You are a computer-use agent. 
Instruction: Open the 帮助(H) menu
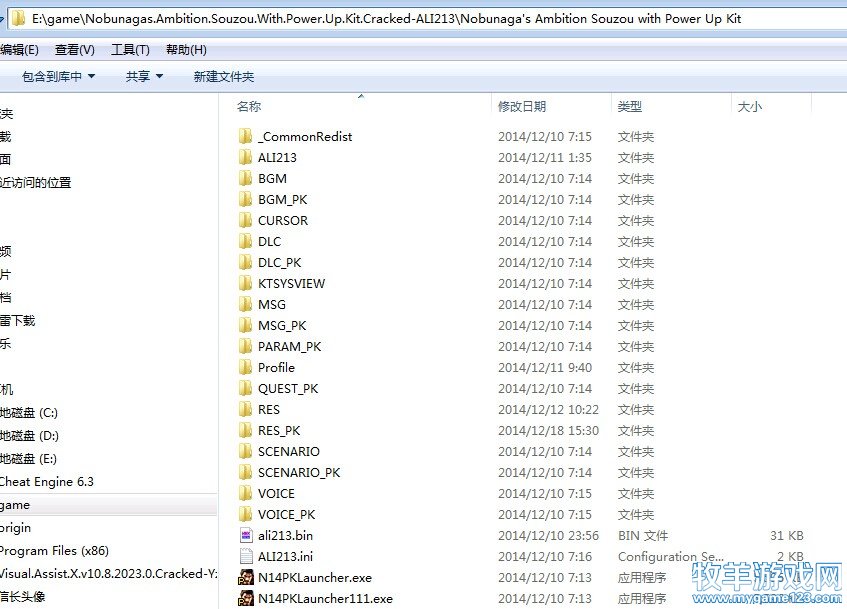[186, 50]
